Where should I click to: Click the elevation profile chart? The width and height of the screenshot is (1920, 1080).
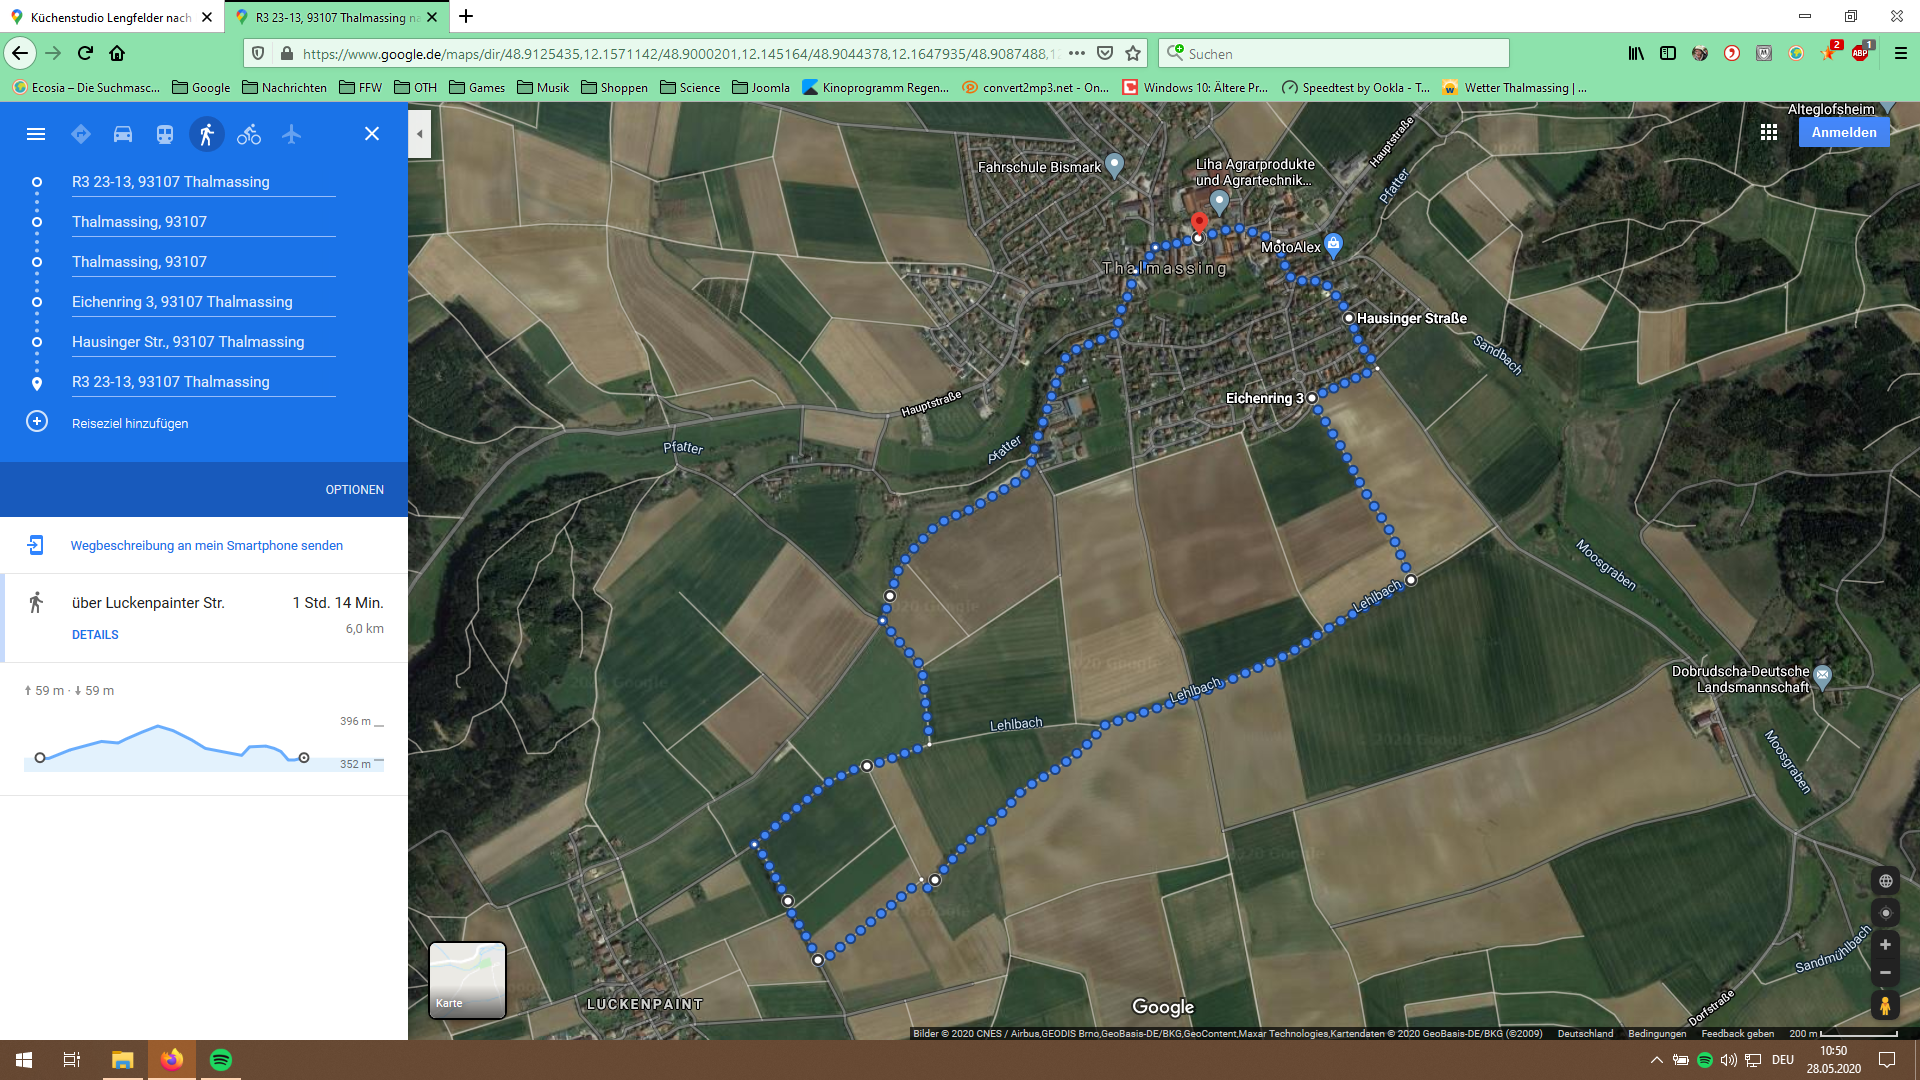200,745
